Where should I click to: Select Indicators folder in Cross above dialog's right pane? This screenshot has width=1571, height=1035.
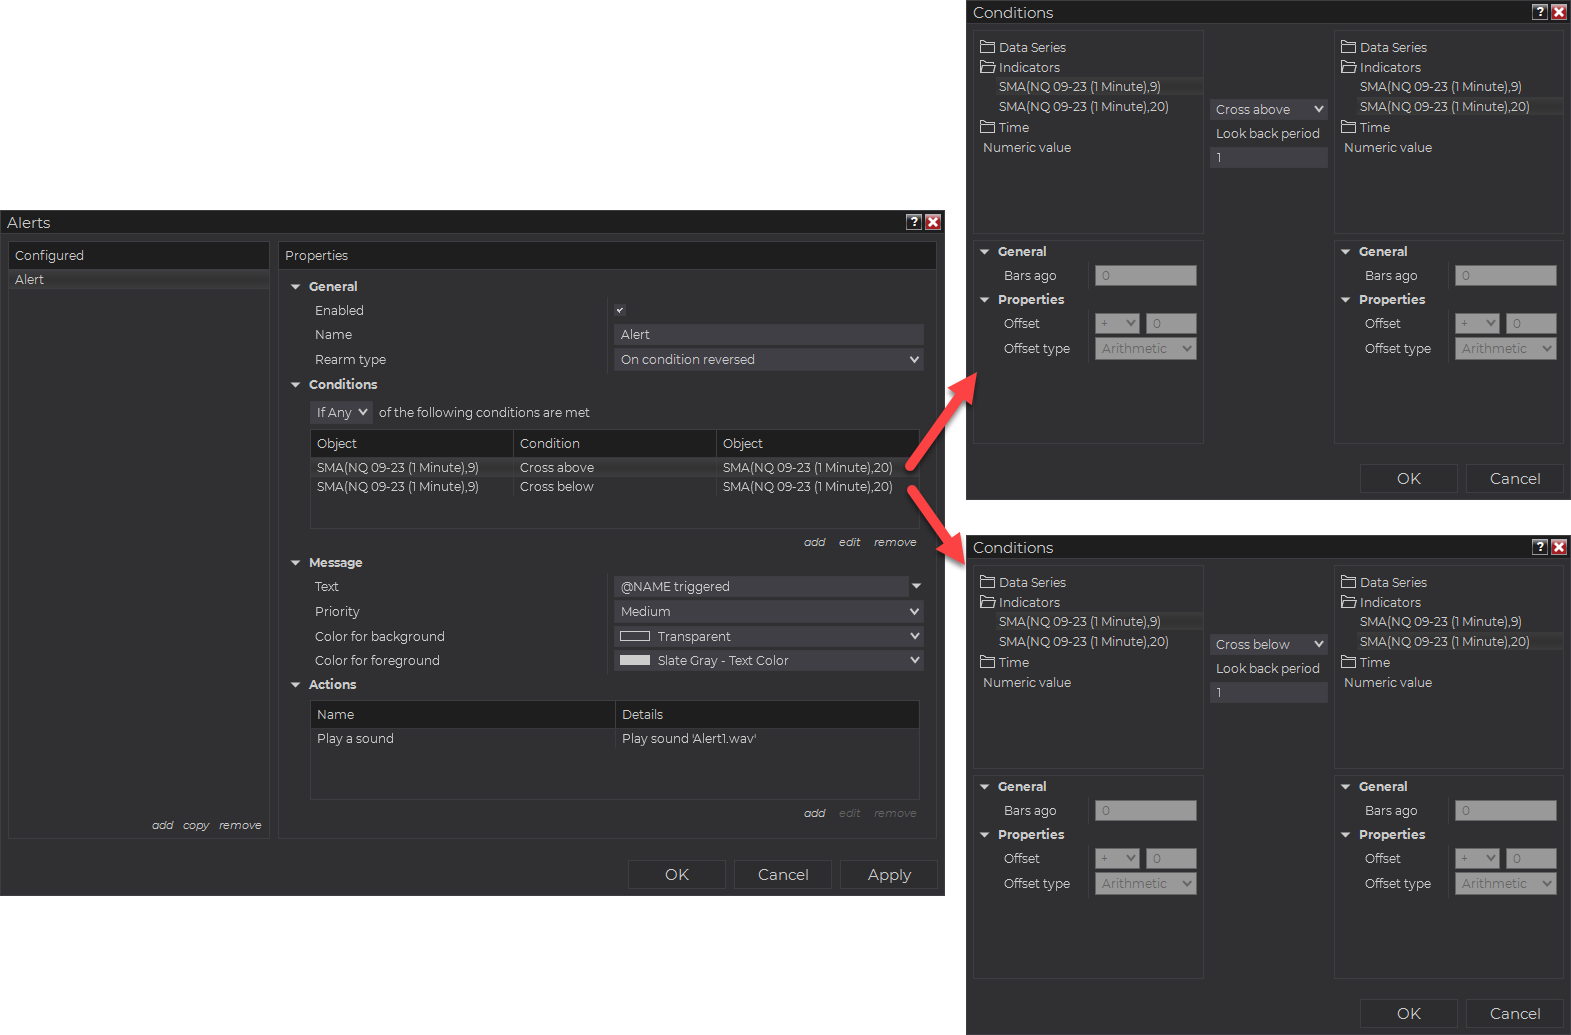[1381, 67]
